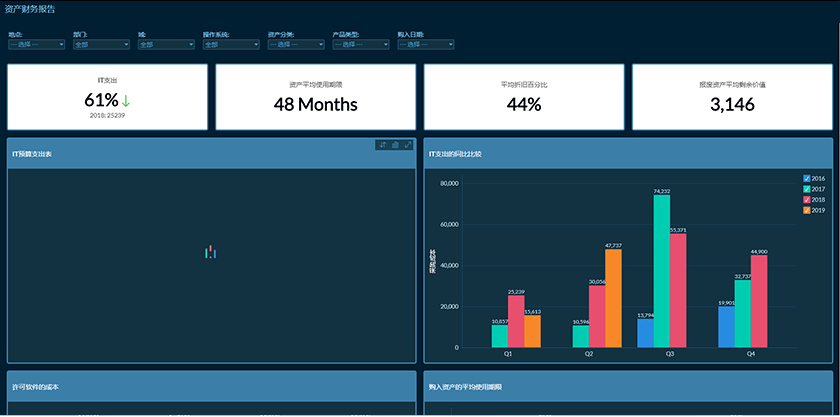Open the 产品类型 dropdown
This screenshot has width=840, height=417.
point(361,44)
